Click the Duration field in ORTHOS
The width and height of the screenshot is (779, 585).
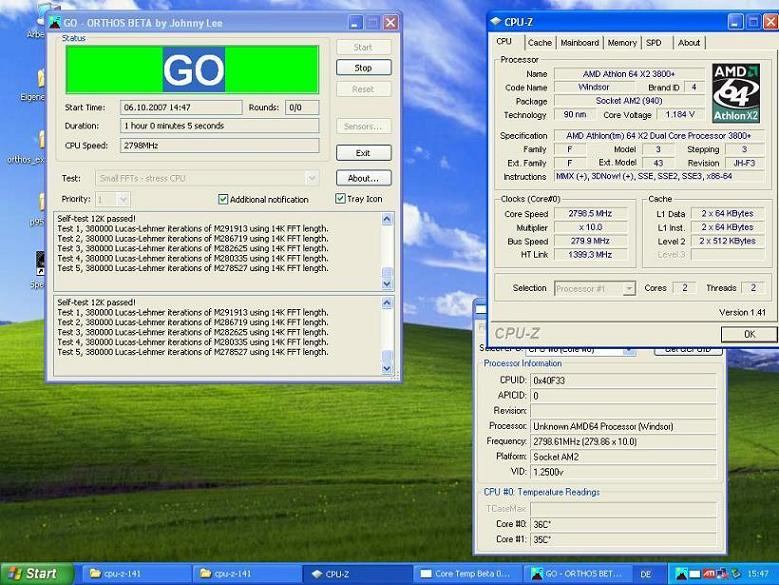219,126
